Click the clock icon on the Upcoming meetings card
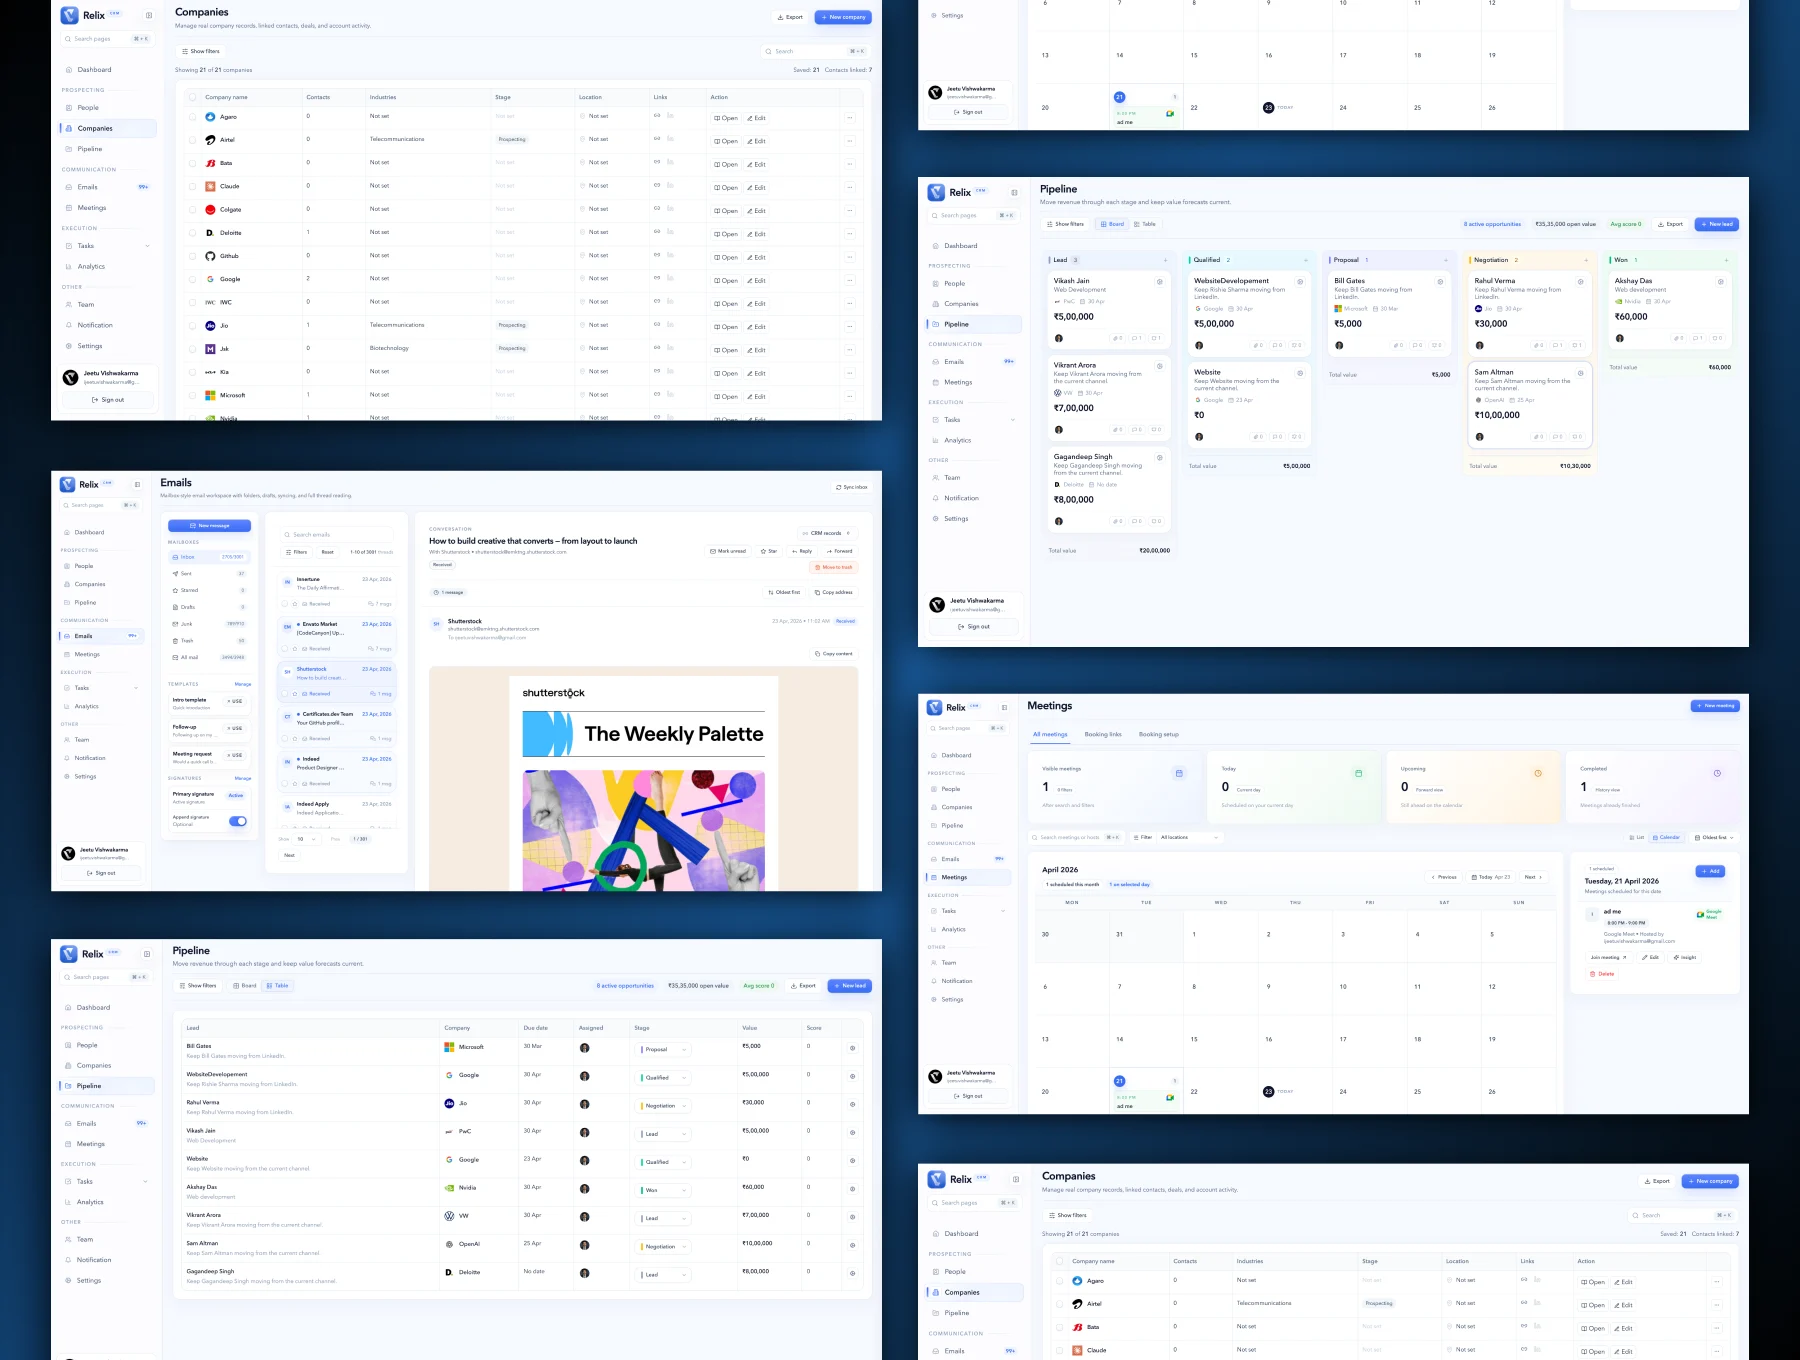The width and height of the screenshot is (1800, 1360). click(1538, 773)
